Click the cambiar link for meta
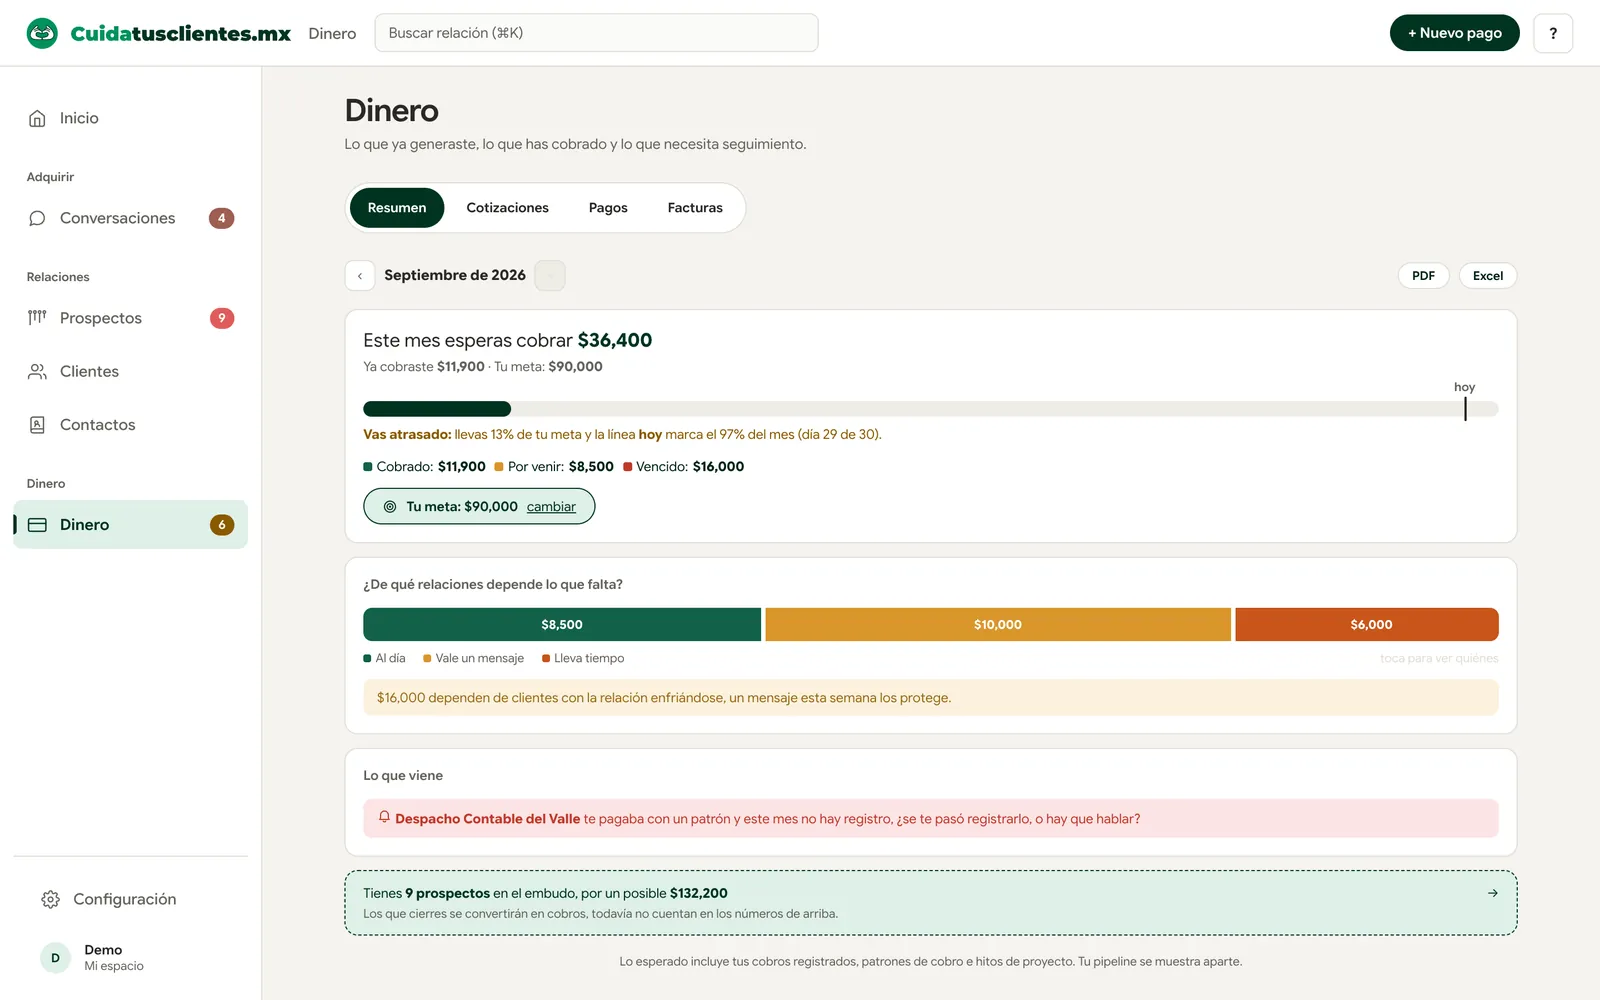This screenshot has width=1600, height=1000. tap(551, 507)
